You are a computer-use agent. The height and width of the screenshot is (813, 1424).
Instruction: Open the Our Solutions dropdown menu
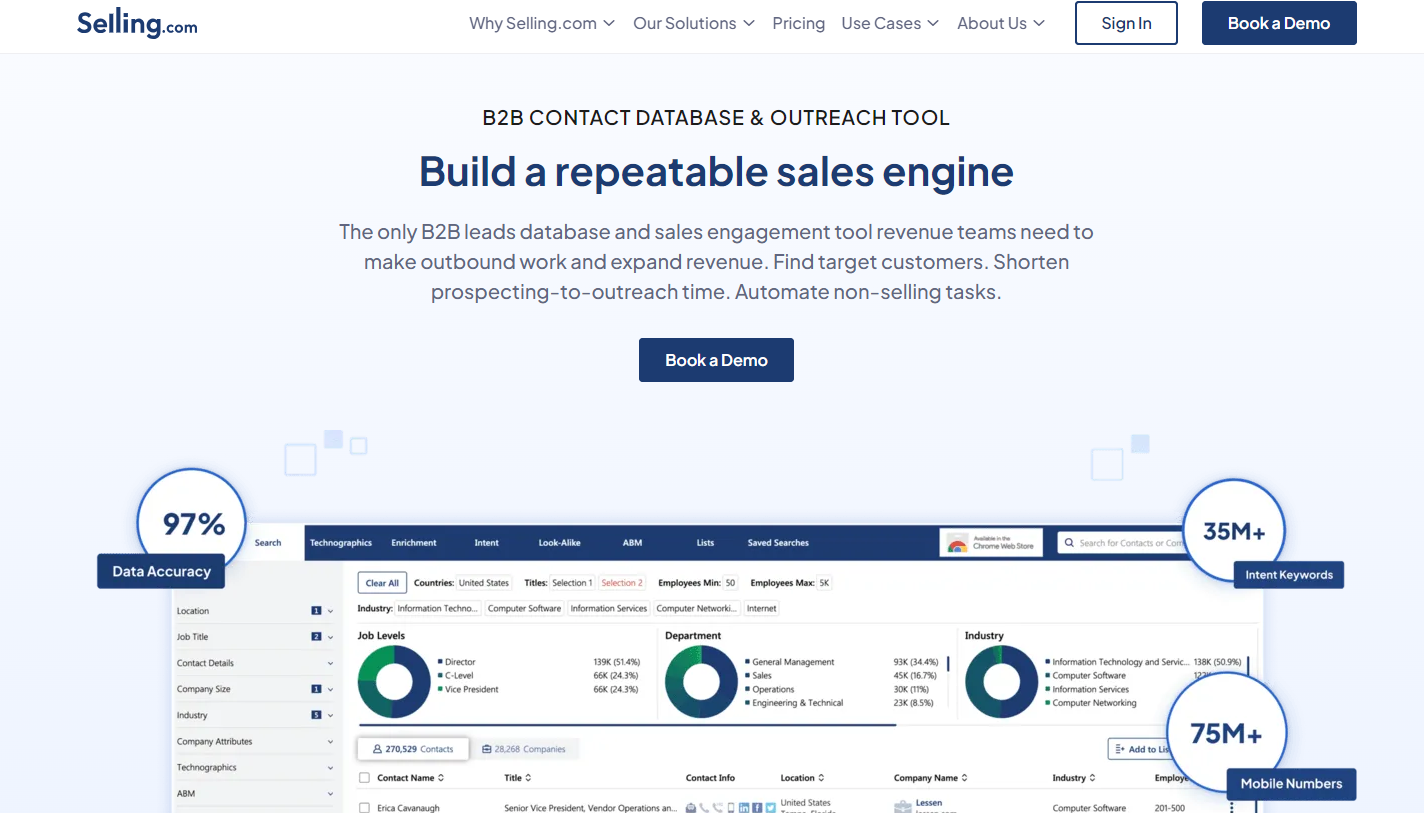click(x=694, y=23)
